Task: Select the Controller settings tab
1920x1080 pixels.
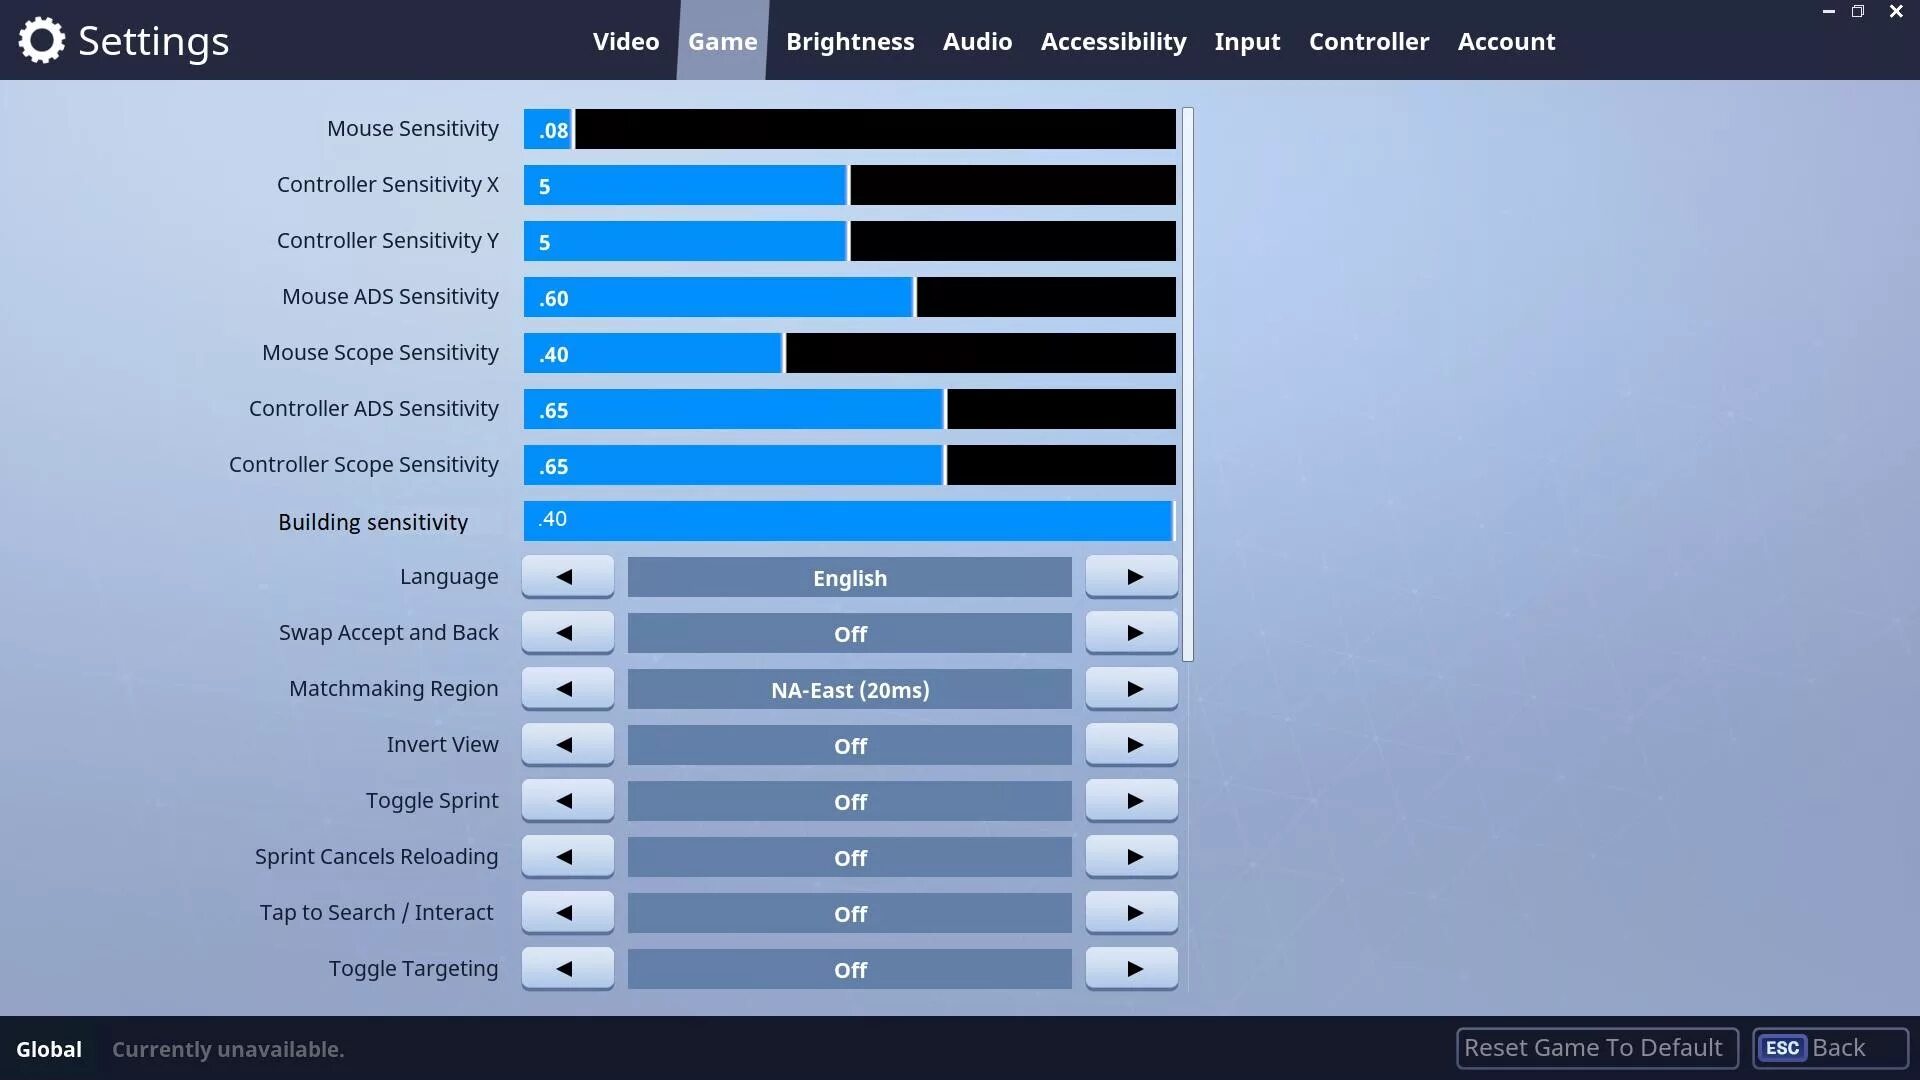Action: click(x=1369, y=41)
